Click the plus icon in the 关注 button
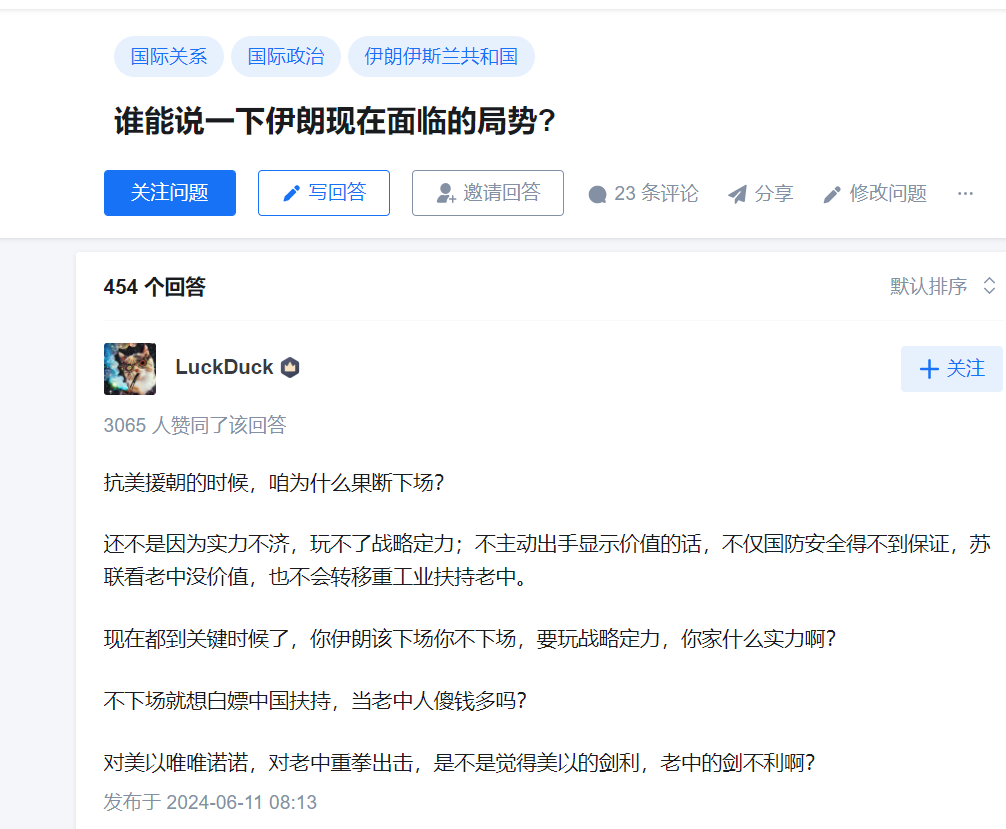The image size is (1006, 829). pos(929,369)
